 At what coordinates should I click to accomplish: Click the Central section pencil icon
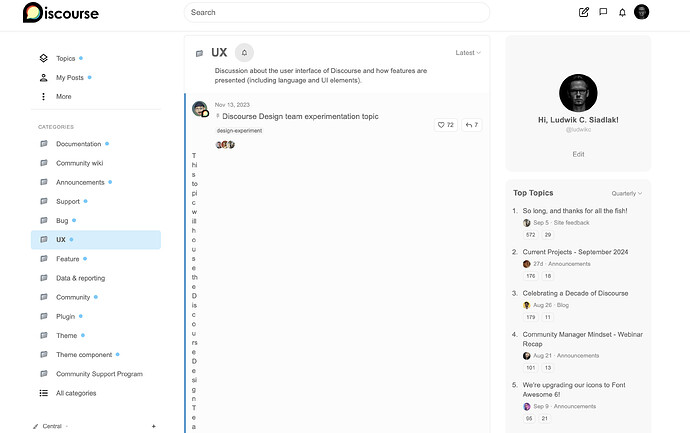[x=36, y=426]
